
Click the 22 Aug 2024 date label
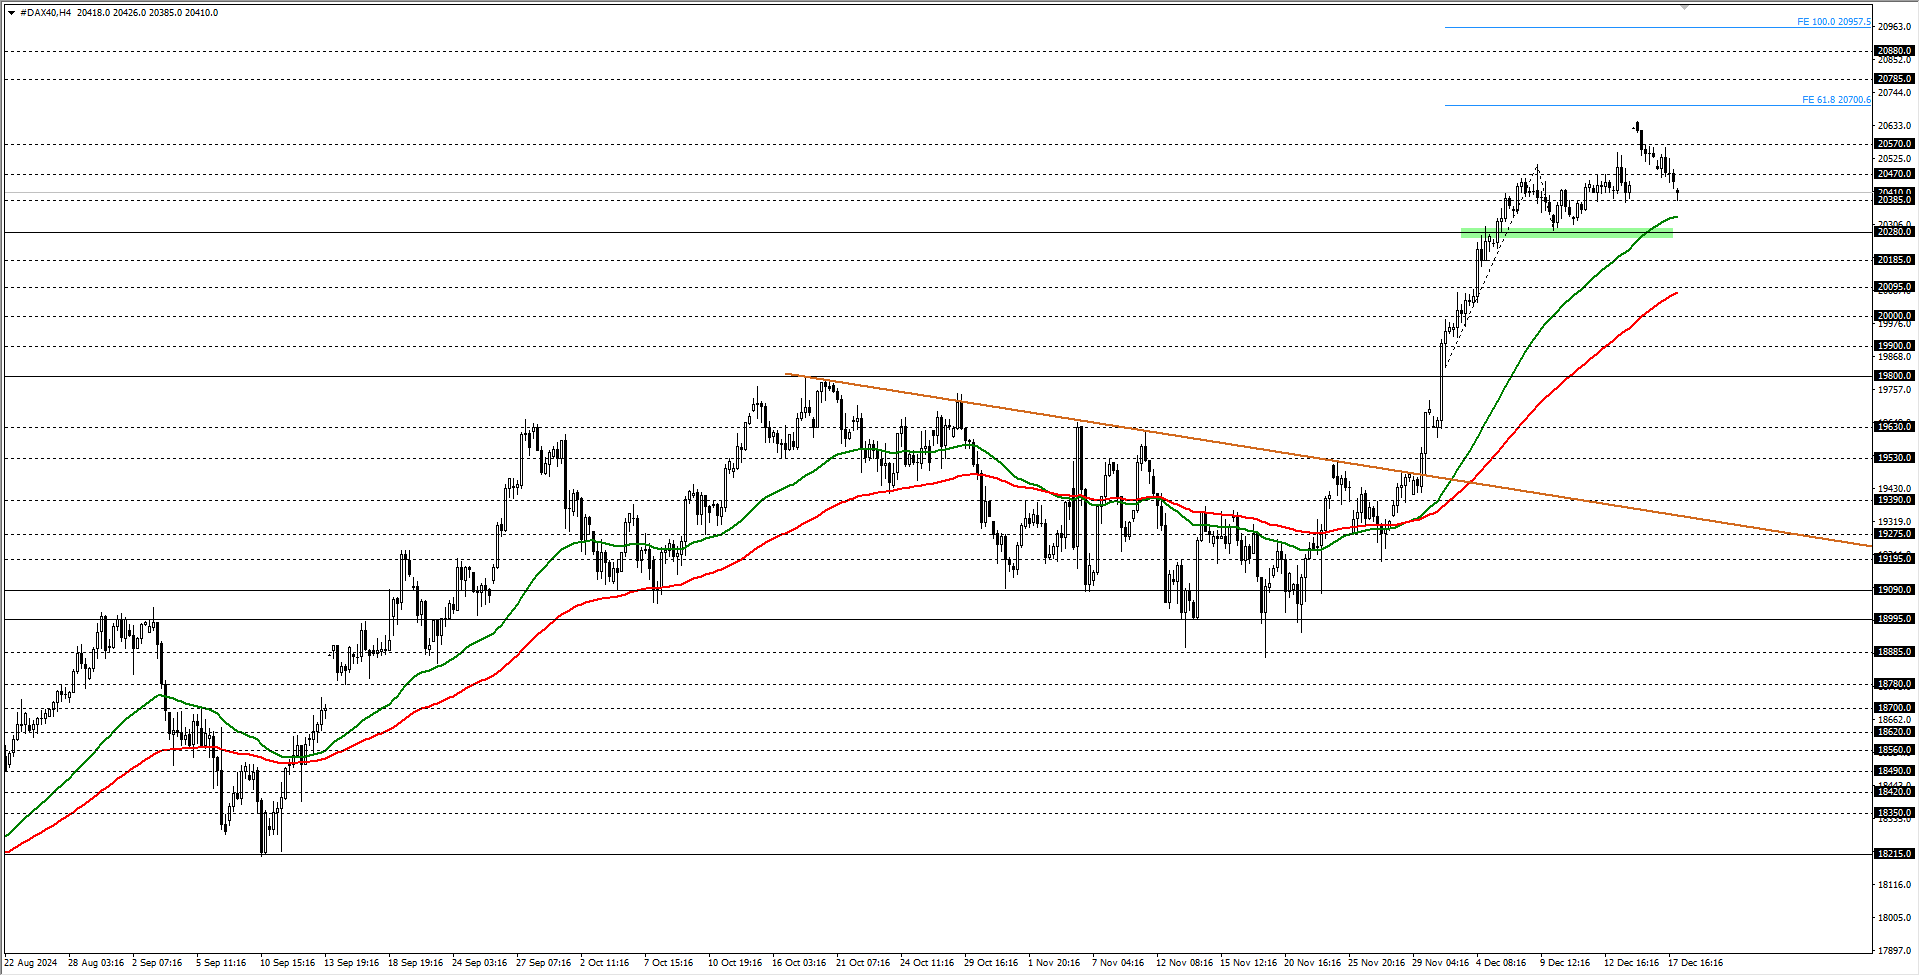[x=31, y=963]
